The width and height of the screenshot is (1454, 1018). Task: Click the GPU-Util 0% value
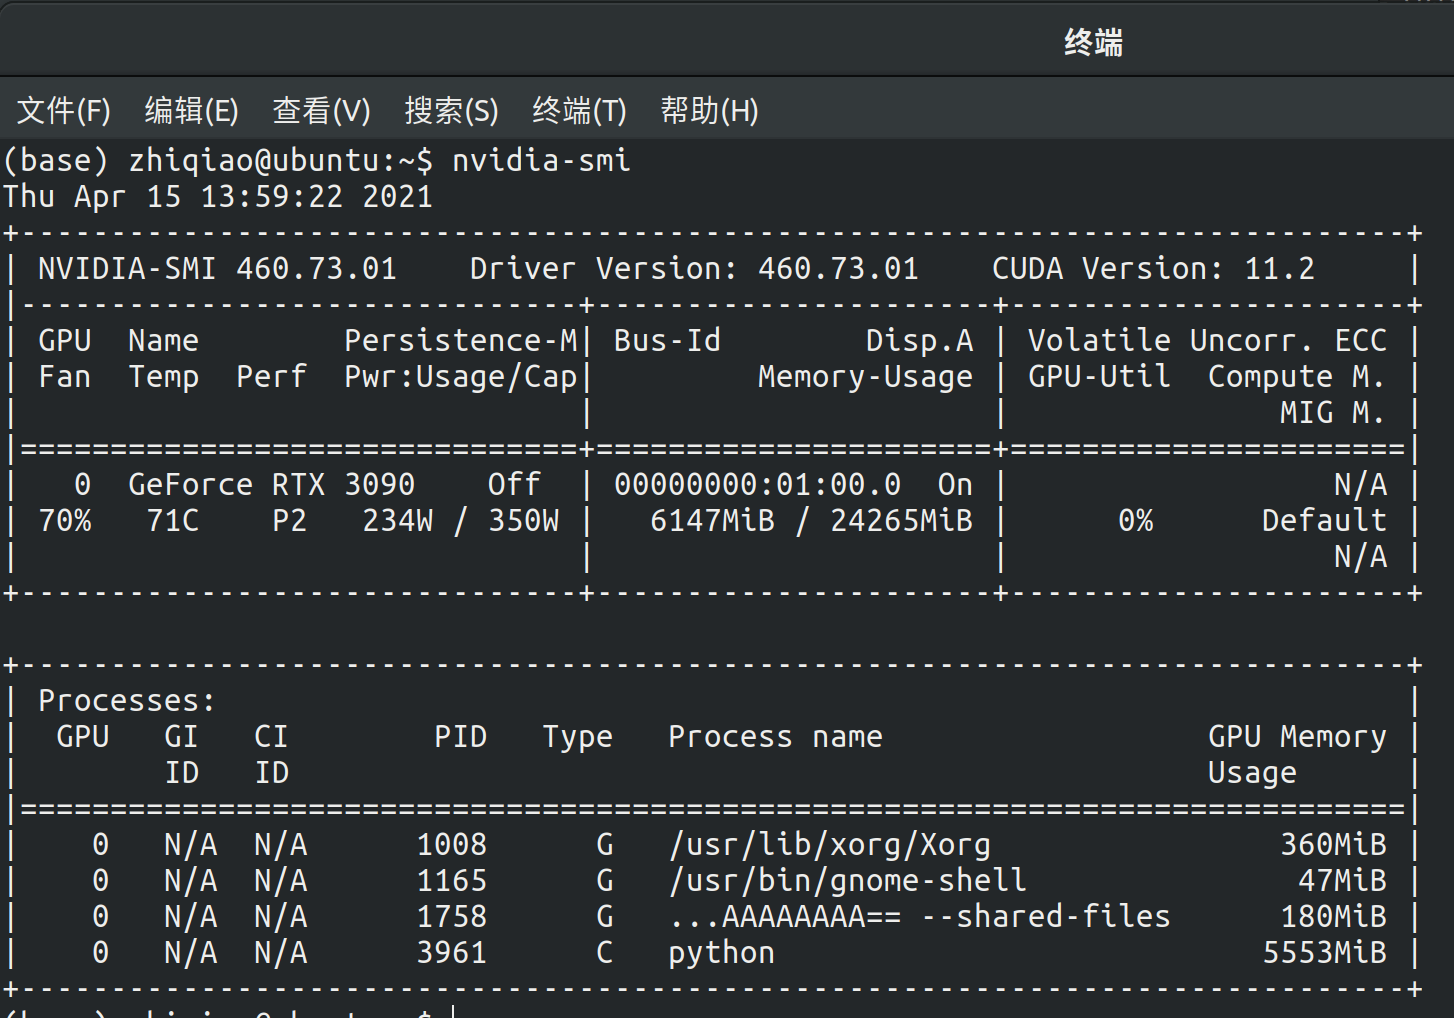pyautogui.click(x=1136, y=520)
